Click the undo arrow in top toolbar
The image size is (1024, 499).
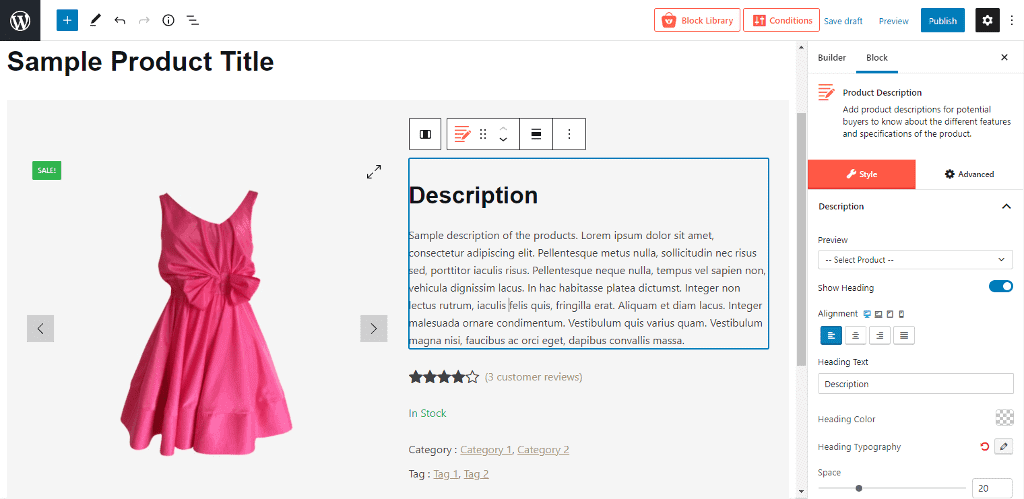120,20
